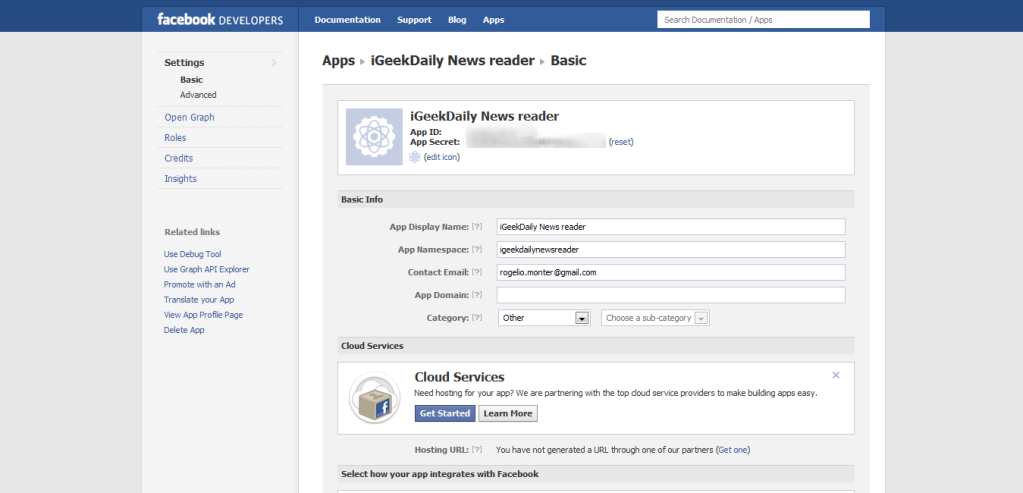Click the small icon beside edit icon
Viewport: 1023px width, 493px height.
415,157
